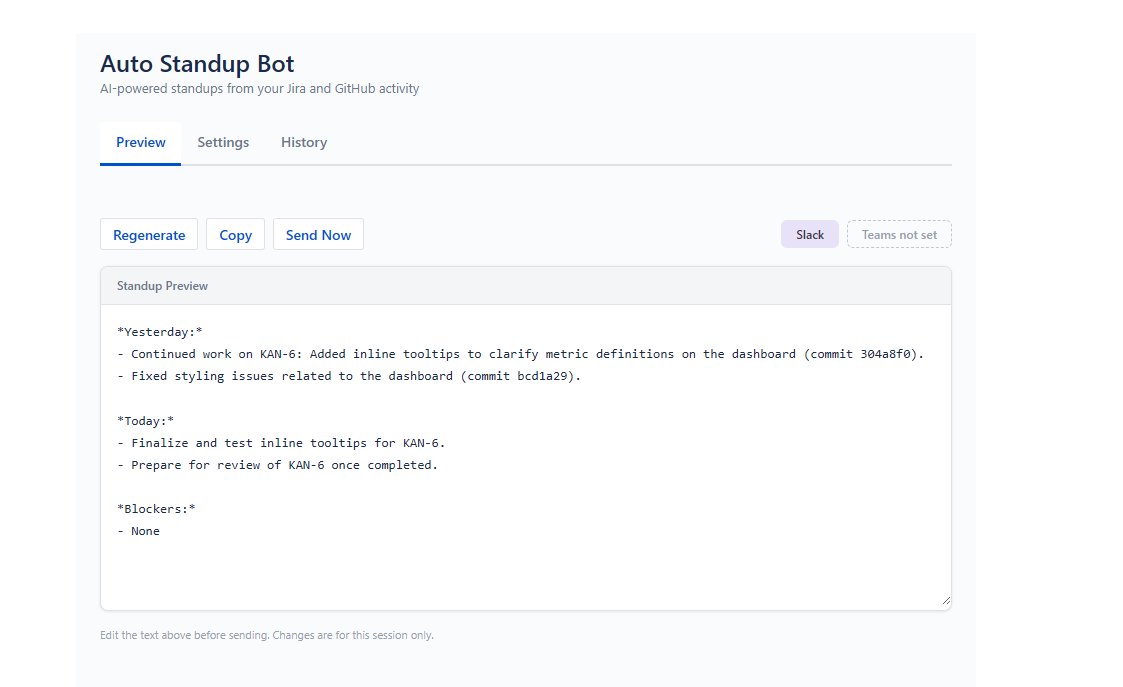Copy the standup text
Screen dimensions: 1123x687
coord(235,234)
